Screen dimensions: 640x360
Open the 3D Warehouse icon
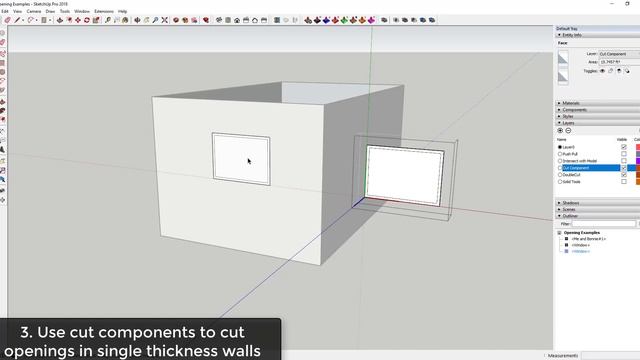(176, 20)
